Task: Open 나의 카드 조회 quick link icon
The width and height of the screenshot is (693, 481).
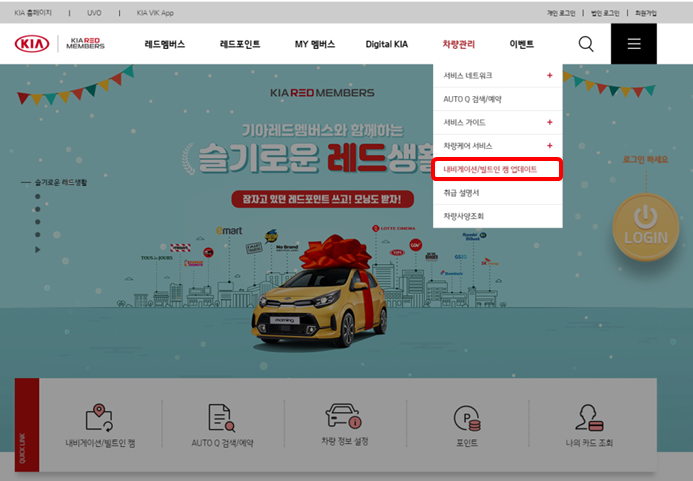Action: (x=589, y=417)
